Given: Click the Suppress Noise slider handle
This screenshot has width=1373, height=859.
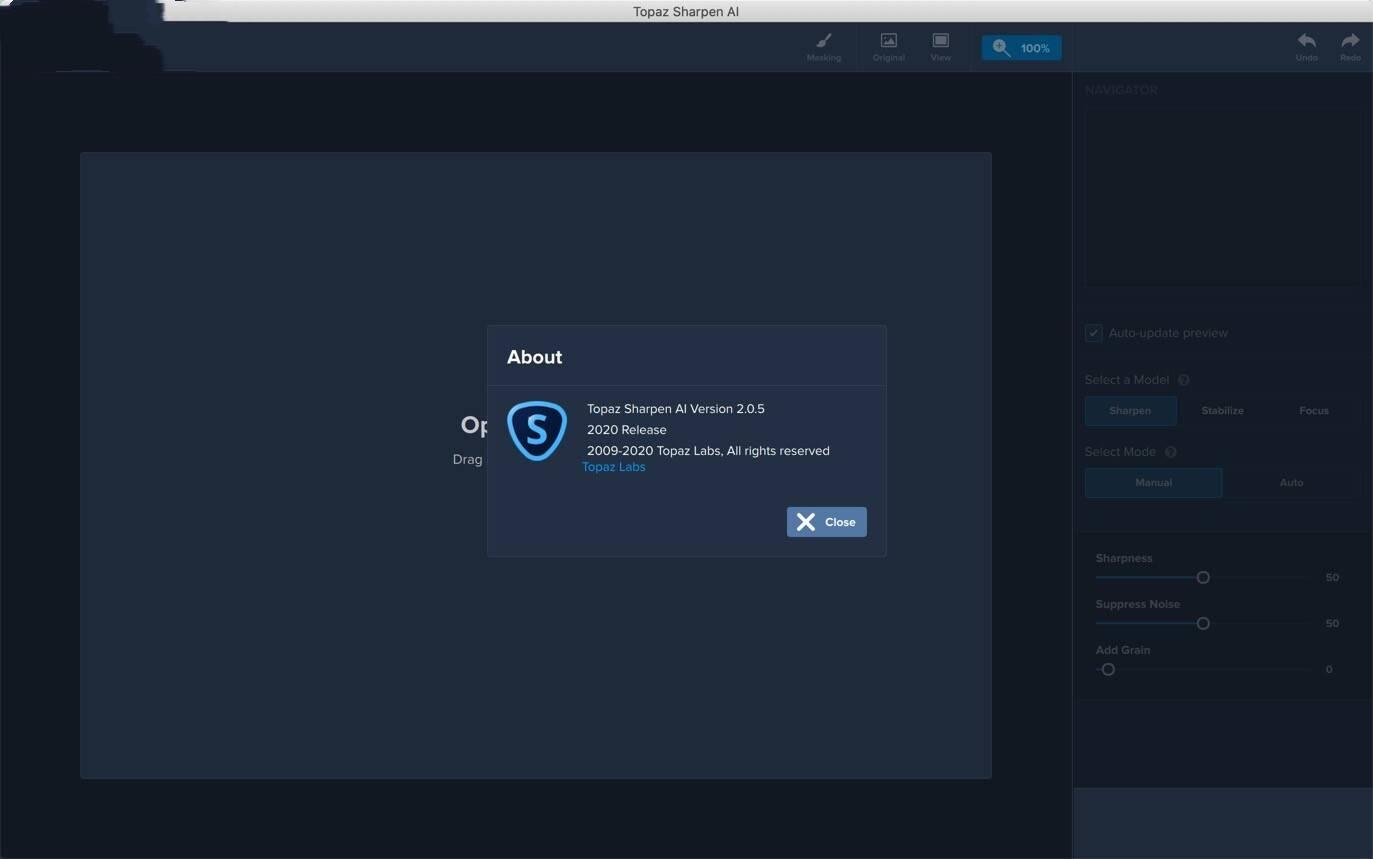Looking at the screenshot, I should pyautogui.click(x=1203, y=624).
